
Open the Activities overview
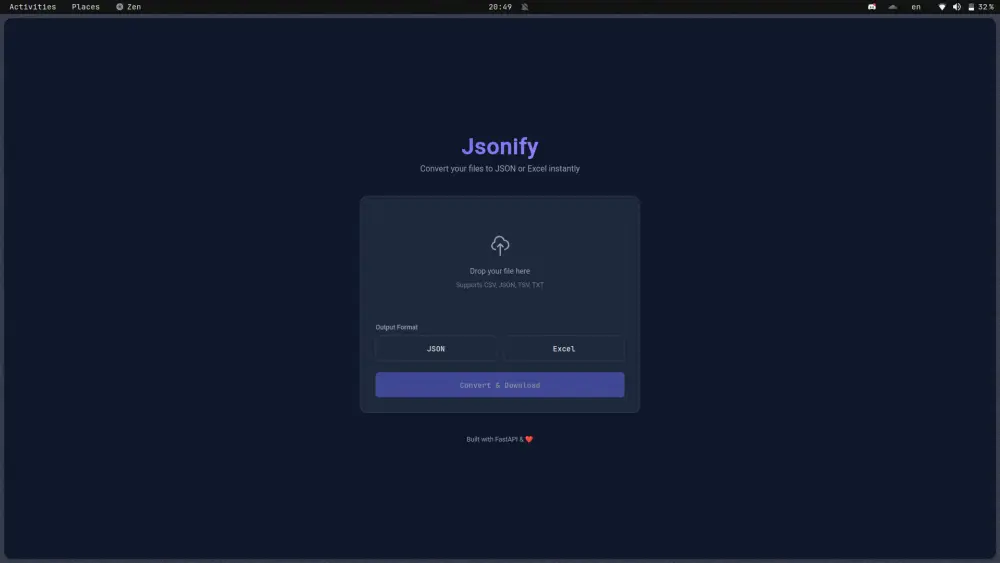pos(33,7)
